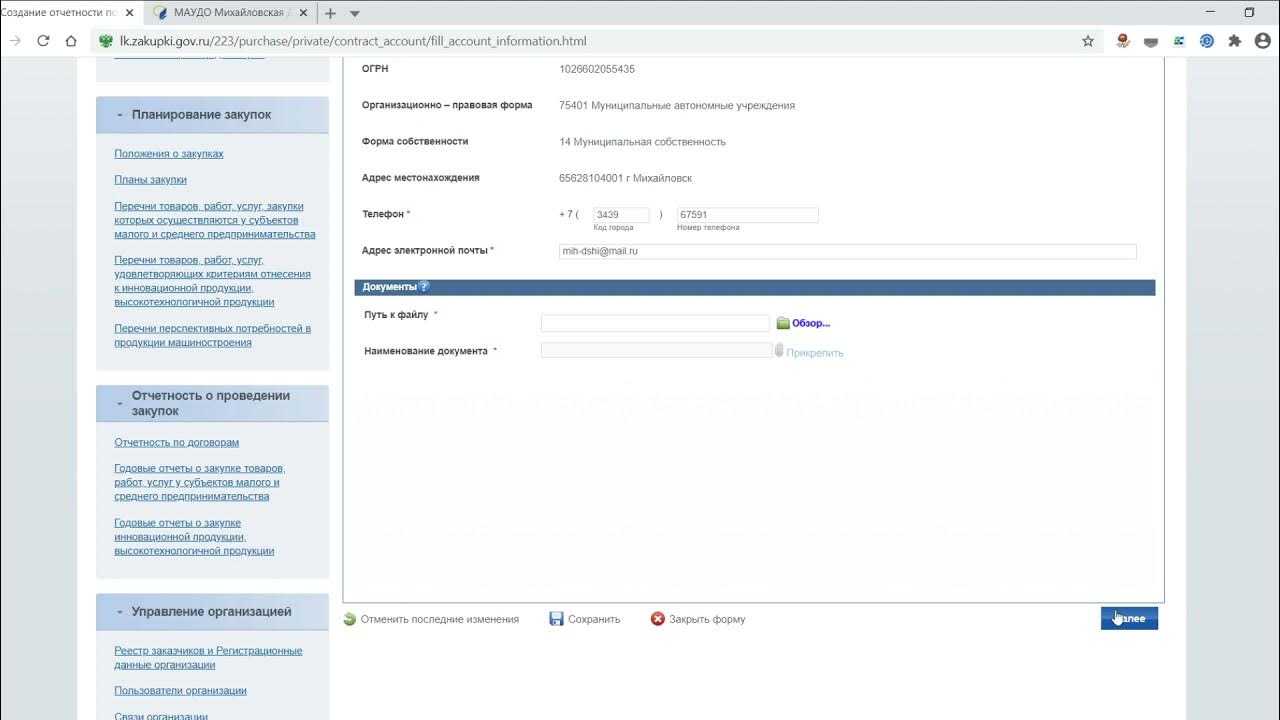Open annual reports on innovative products link

point(194,537)
